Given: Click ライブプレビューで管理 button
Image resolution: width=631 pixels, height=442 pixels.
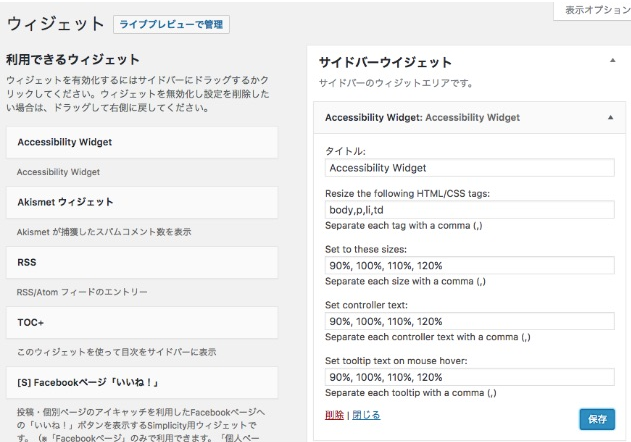Looking at the screenshot, I should coord(171,25).
